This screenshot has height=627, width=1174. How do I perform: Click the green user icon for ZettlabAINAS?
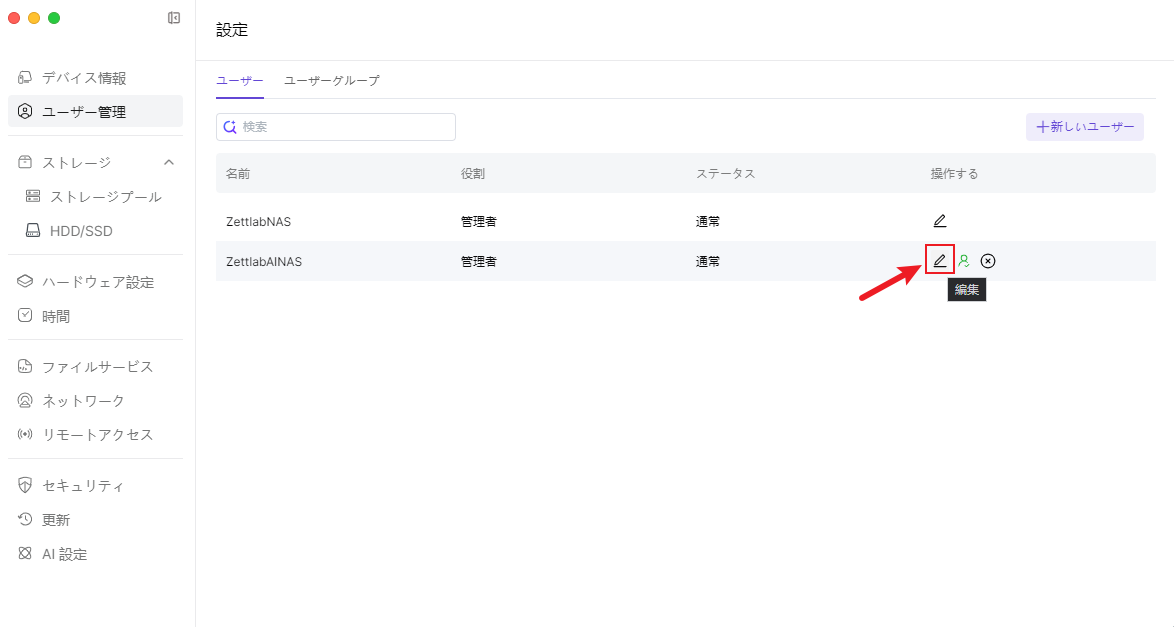click(x=964, y=261)
